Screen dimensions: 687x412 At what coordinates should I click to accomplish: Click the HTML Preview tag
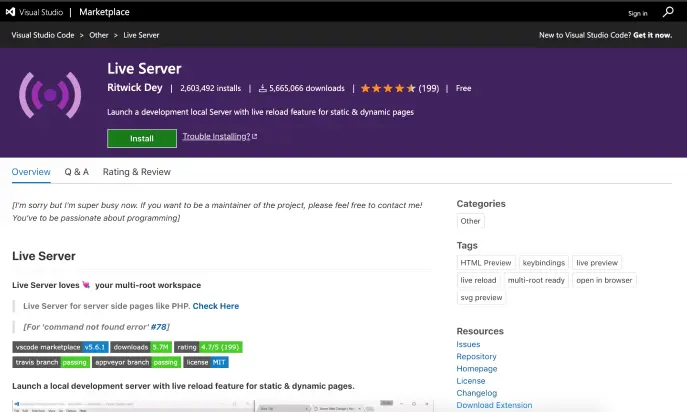pos(486,263)
